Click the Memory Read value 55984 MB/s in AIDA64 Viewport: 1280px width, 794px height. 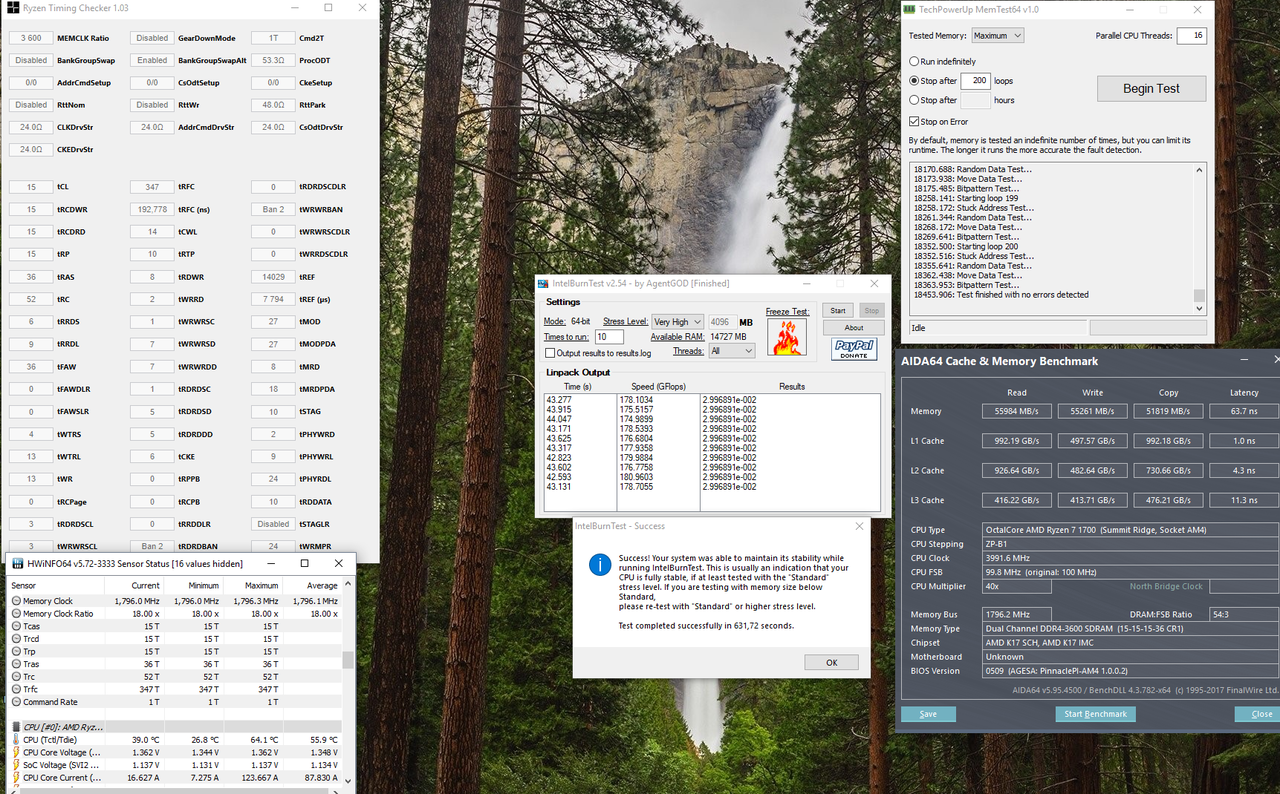click(x=1017, y=411)
